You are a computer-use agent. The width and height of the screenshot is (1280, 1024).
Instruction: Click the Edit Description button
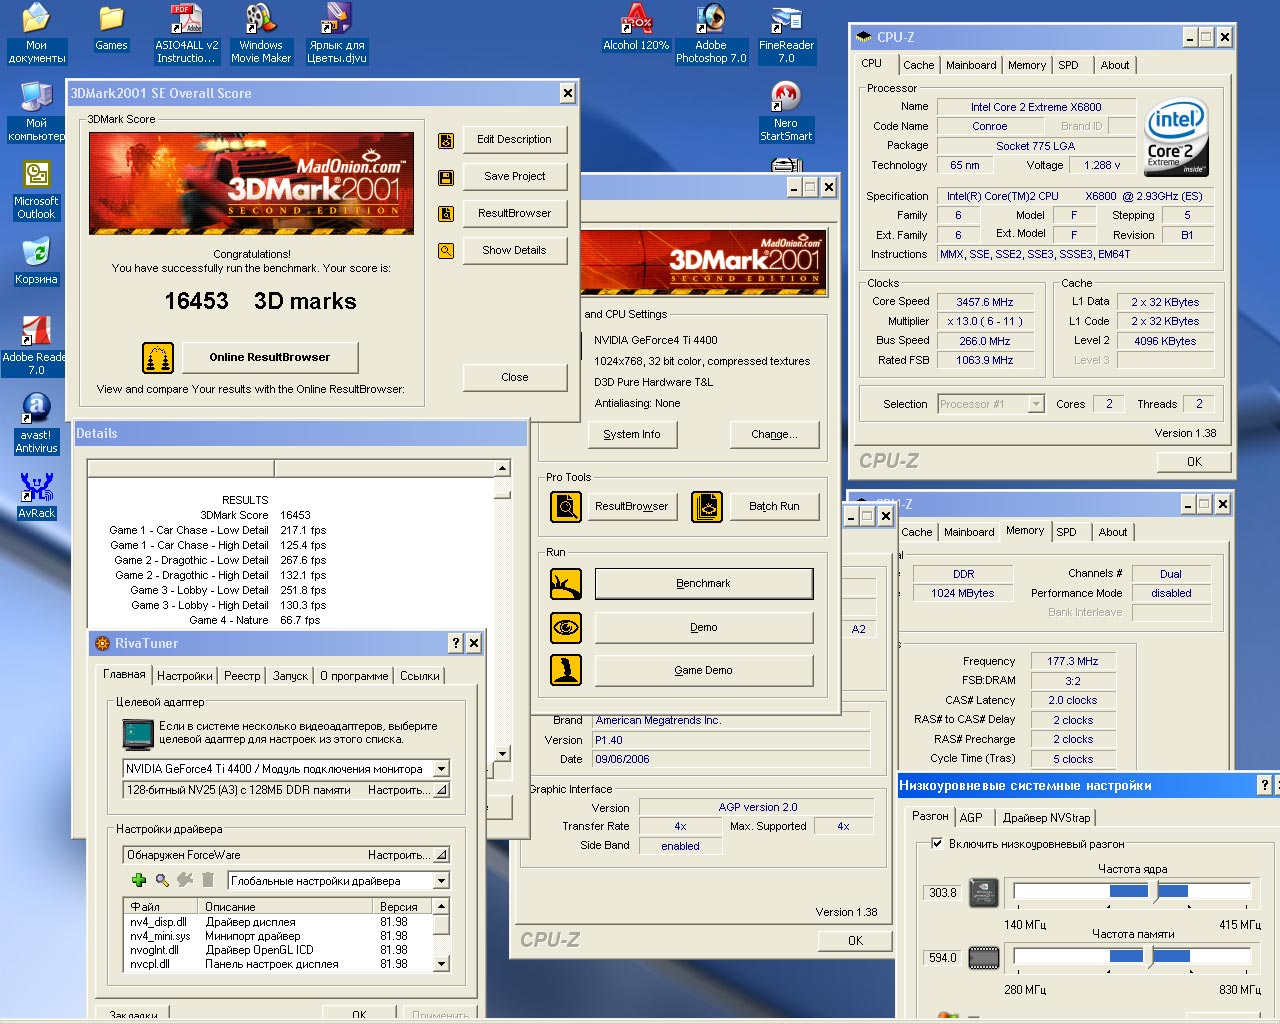pyautogui.click(x=515, y=140)
